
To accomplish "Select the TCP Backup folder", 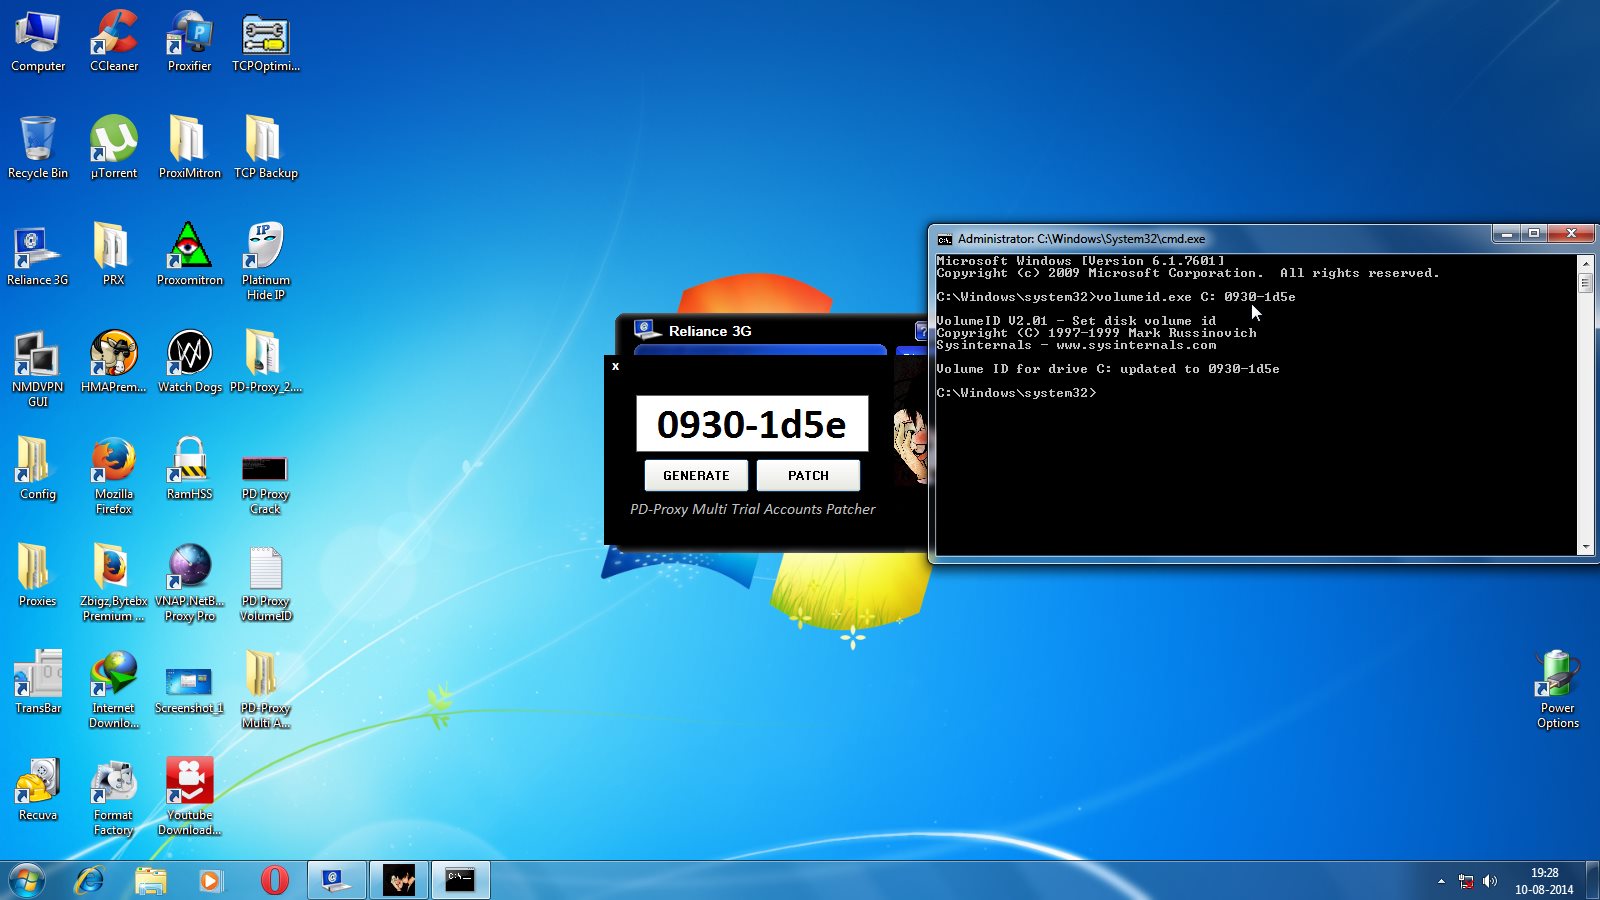I will click(266, 148).
